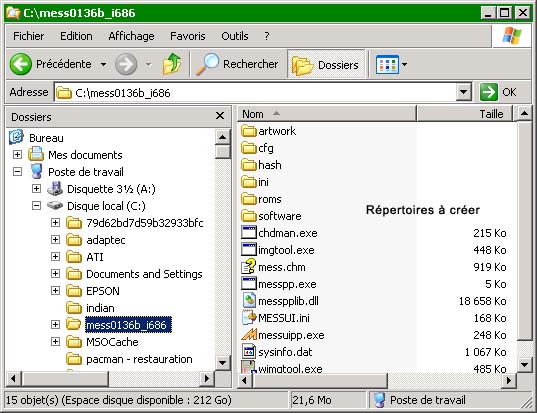Open the Edition menu

[x=76, y=36]
